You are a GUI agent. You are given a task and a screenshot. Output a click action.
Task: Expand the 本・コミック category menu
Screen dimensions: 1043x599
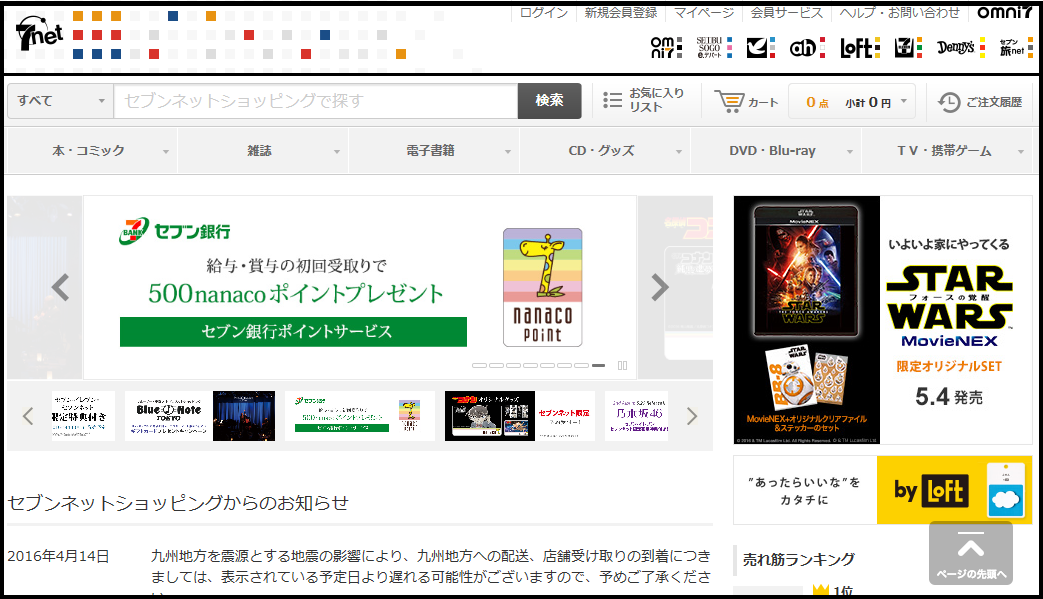click(x=92, y=151)
